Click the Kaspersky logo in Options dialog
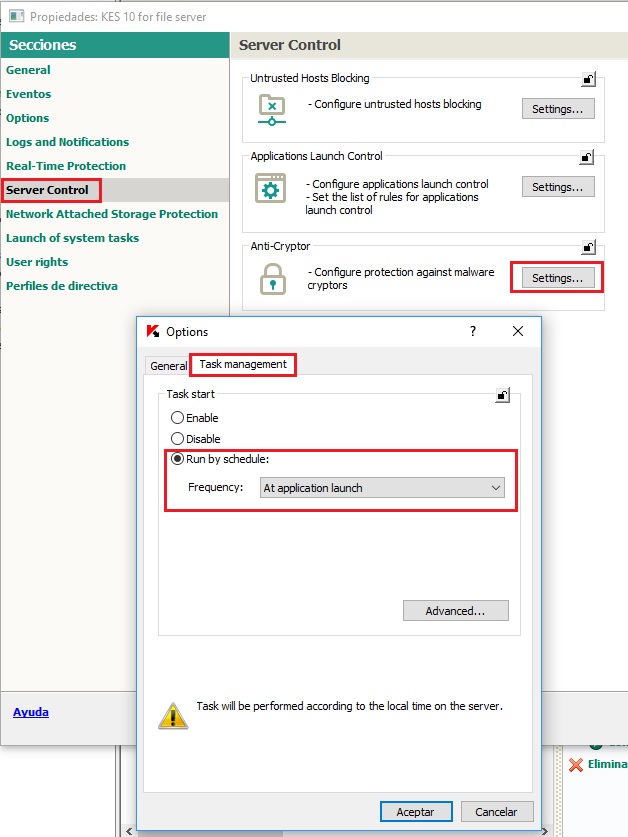 click(153, 331)
